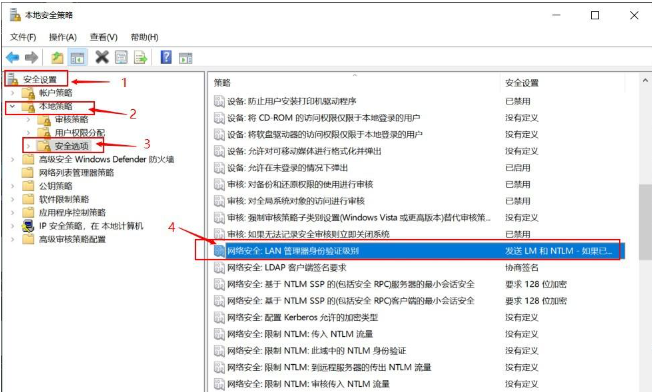This screenshot has width=652, height=392.
Task: Expand the 安全选项 tree node arrow
Action: [x=28, y=146]
